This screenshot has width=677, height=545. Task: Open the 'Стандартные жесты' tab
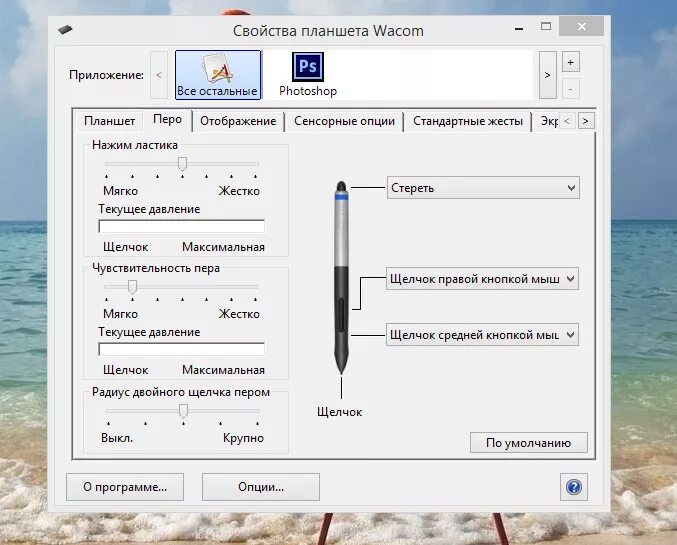(x=468, y=121)
